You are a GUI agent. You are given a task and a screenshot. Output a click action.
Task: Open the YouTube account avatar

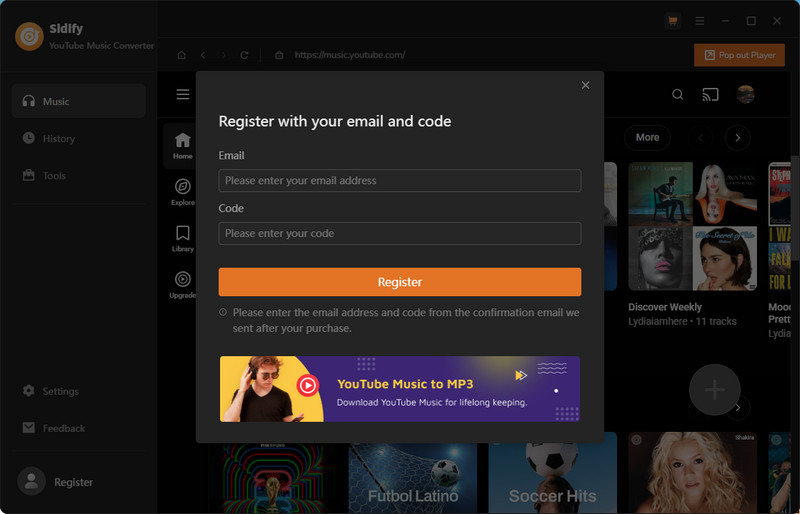(745, 94)
